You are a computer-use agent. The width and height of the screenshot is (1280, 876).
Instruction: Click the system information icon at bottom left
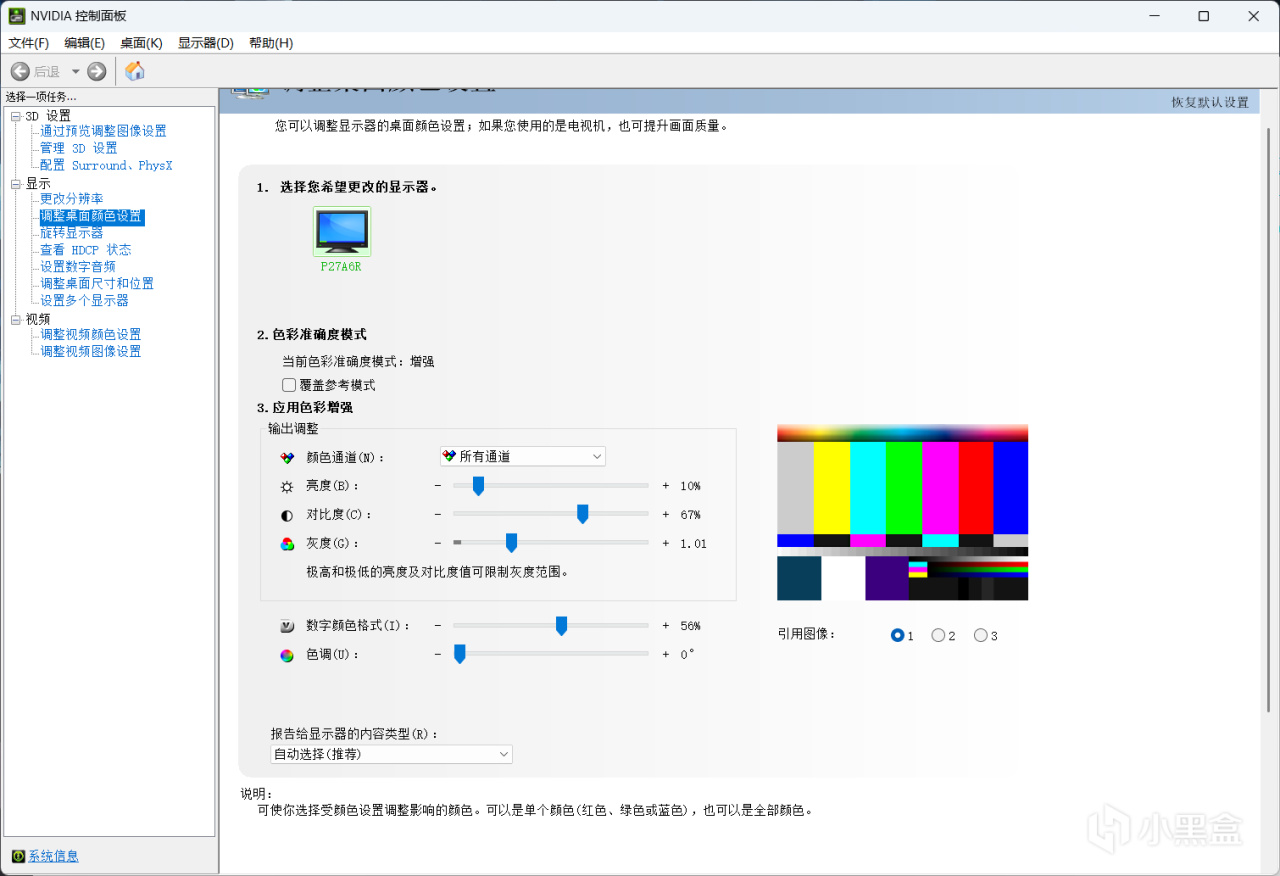(x=18, y=856)
